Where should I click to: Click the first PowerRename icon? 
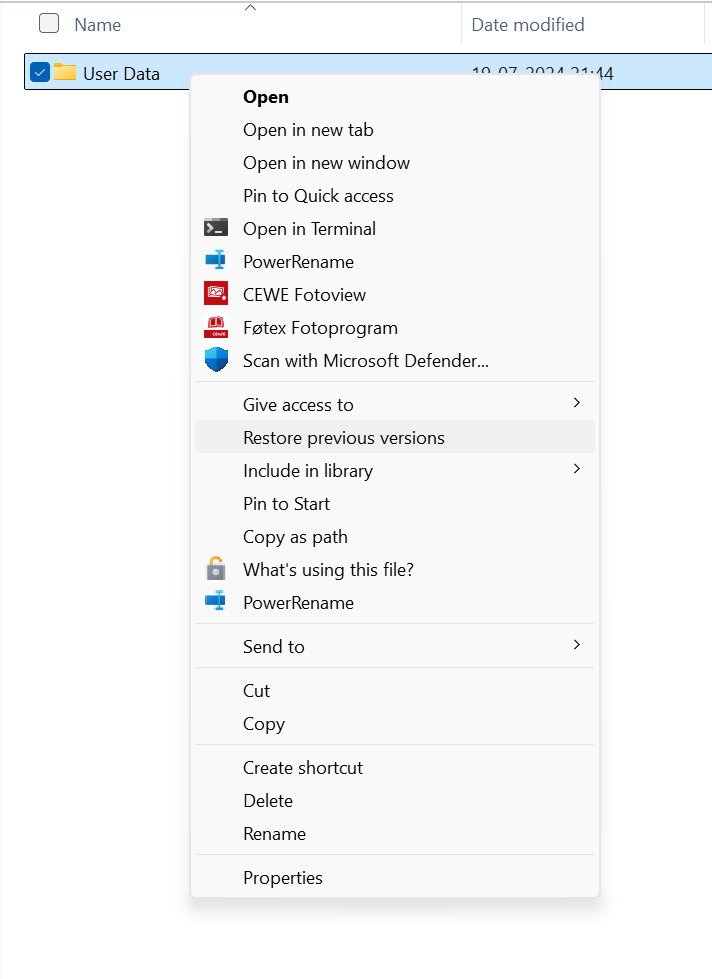click(x=216, y=261)
